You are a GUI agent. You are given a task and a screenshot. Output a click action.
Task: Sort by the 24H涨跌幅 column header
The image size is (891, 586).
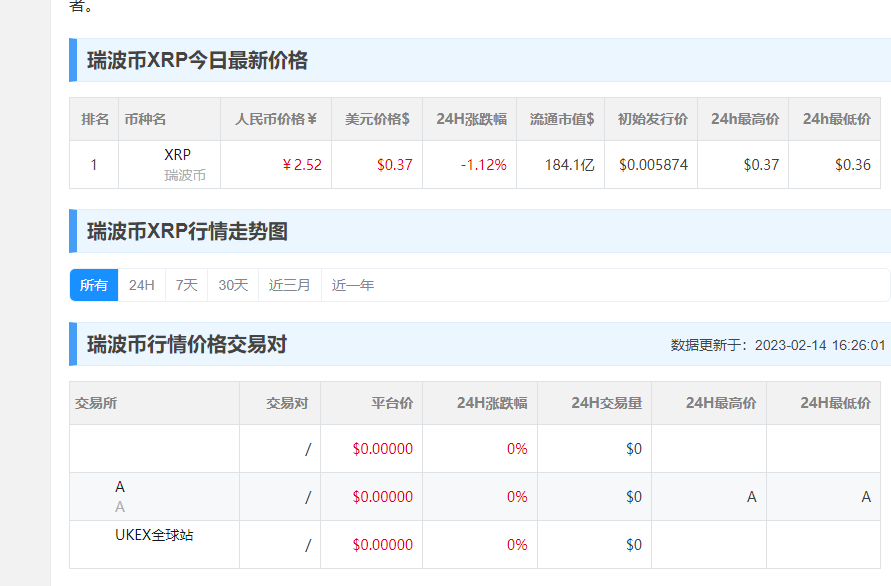(x=467, y=119)
